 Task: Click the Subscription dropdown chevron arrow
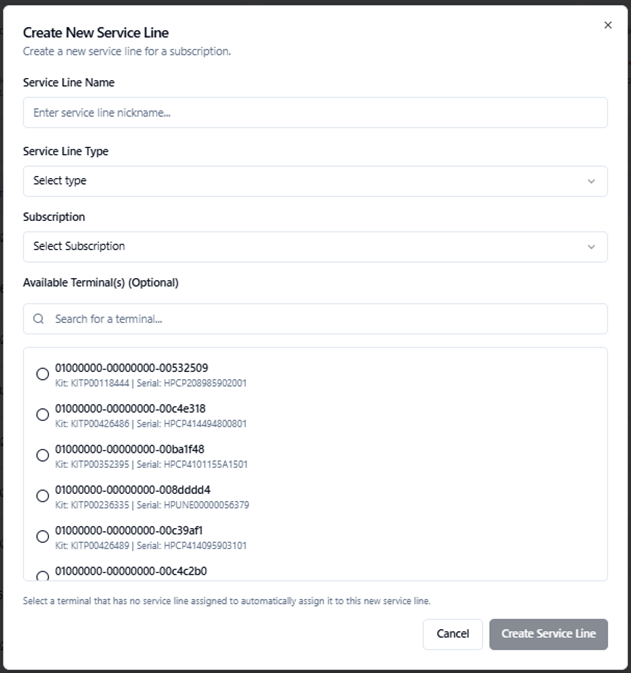(x=591, y=247)
